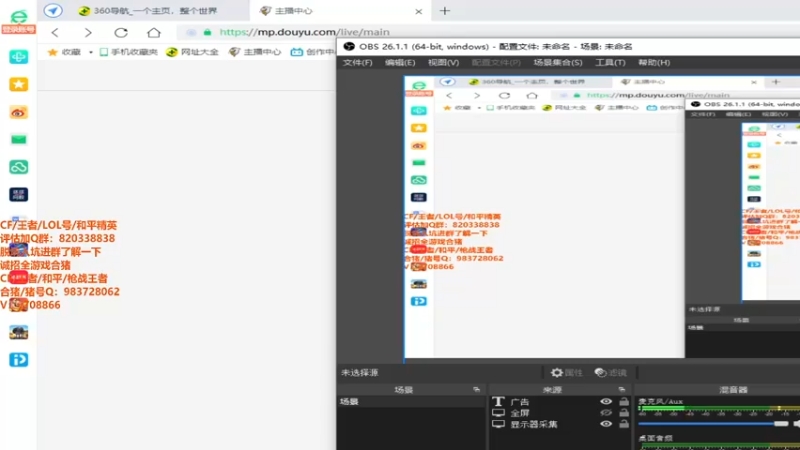This screenshot has width=800, height=450.
Task: Open the 收藏 bookmarks star button
Action: pyautogui.click(x=65, y=52)
